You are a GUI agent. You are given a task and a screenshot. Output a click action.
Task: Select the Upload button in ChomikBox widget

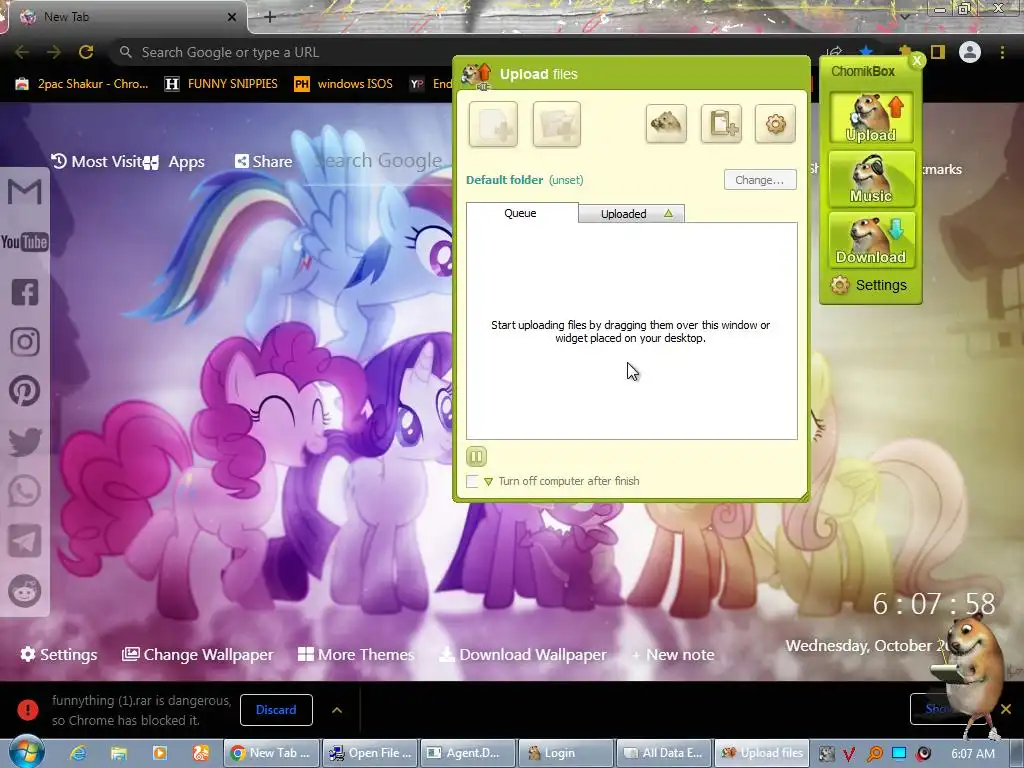[871, 118]
